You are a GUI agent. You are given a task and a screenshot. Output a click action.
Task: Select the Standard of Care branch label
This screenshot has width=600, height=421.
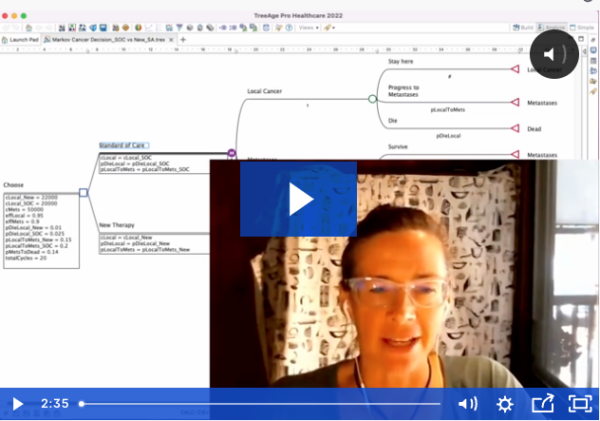[x=123, y=146]
